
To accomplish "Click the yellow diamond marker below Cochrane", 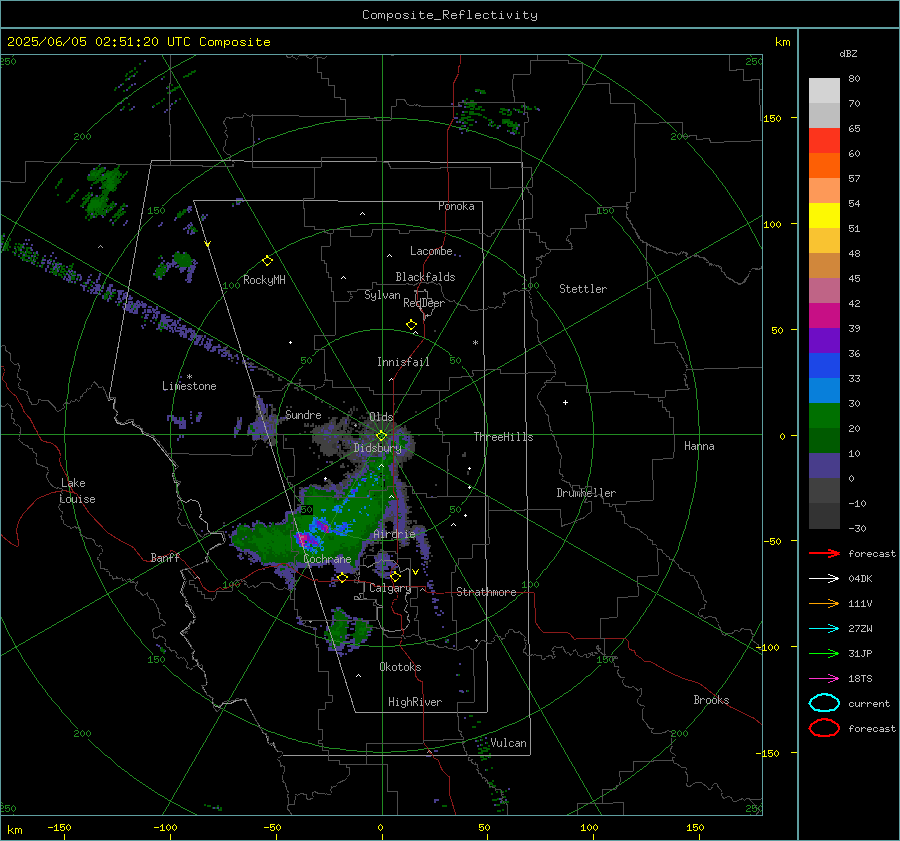I will tap(343, 577).
